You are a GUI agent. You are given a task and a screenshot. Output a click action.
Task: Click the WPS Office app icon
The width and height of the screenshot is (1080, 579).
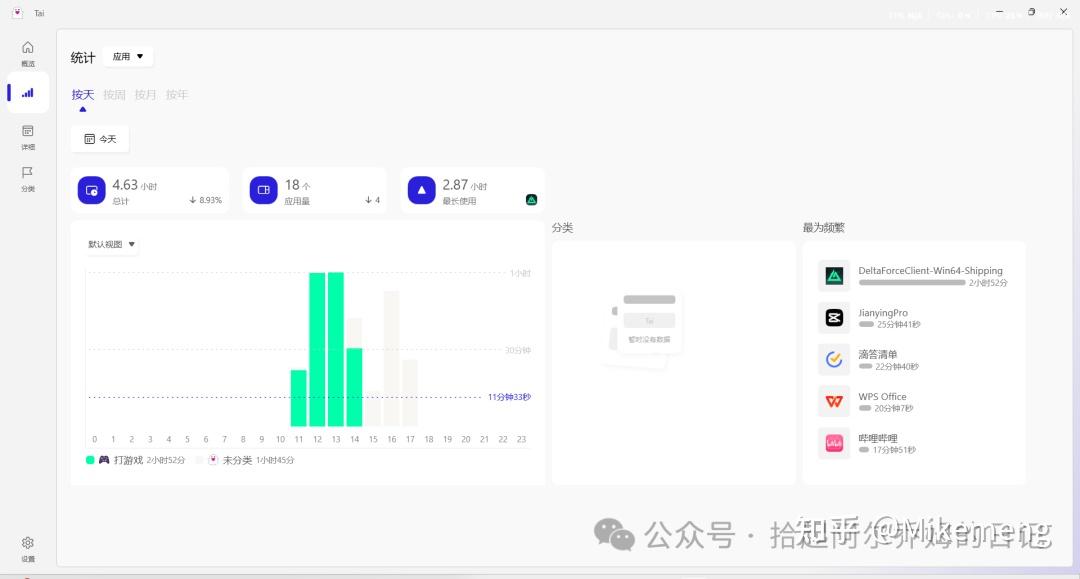point(834,401)
